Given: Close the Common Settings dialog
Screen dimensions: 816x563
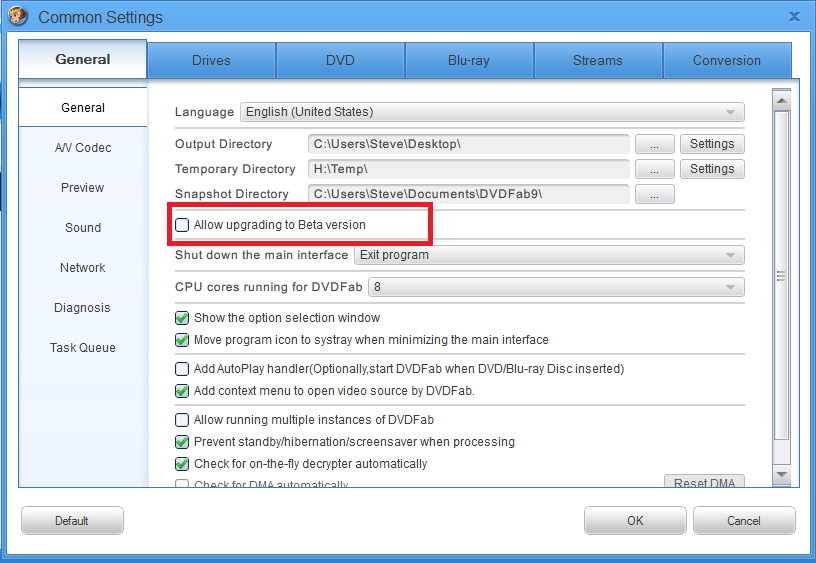Looking at the screenshot, I should click(794, 16).
